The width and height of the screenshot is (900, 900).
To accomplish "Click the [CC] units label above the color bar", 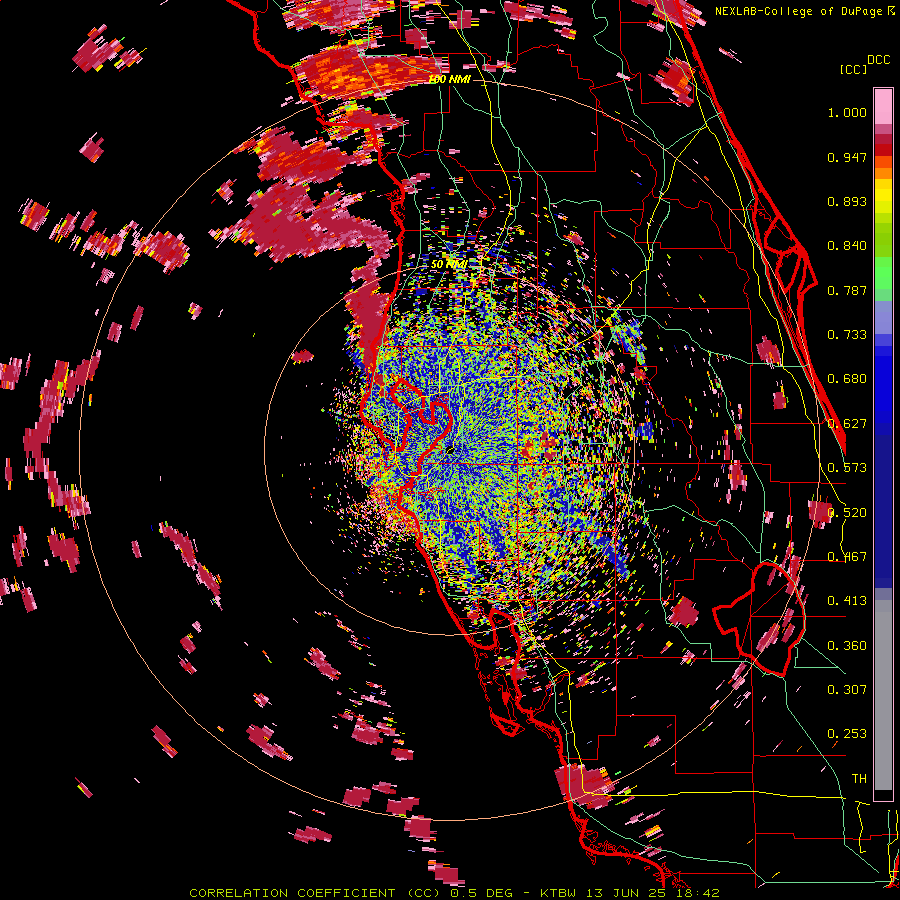I will point(853,69).
